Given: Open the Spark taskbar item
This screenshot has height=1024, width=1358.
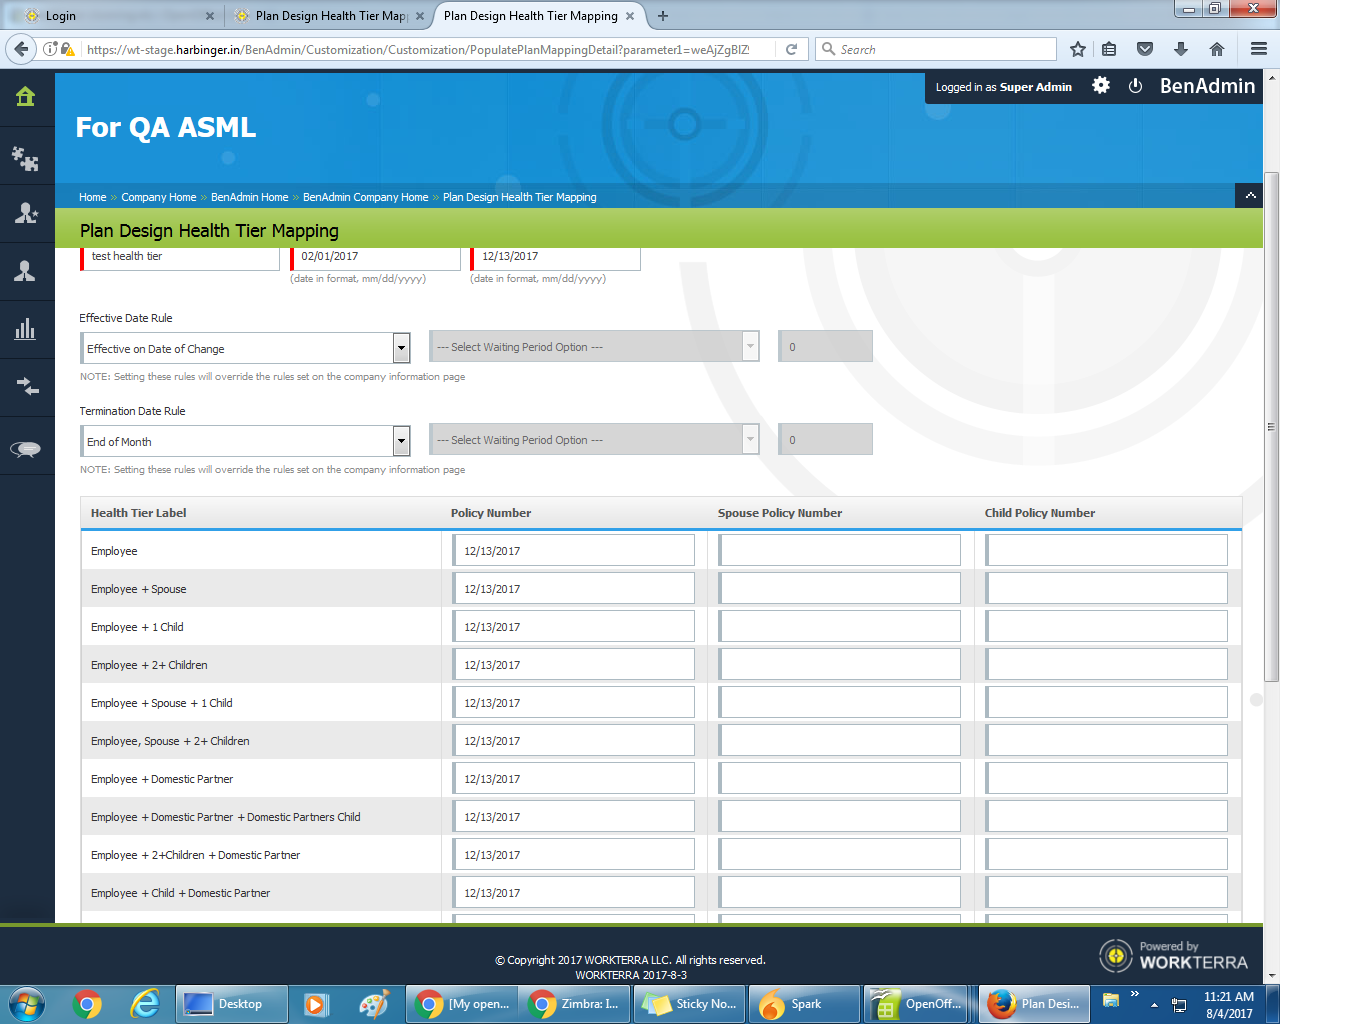Looking at the screenshot, I should (x=804, y=1004).
